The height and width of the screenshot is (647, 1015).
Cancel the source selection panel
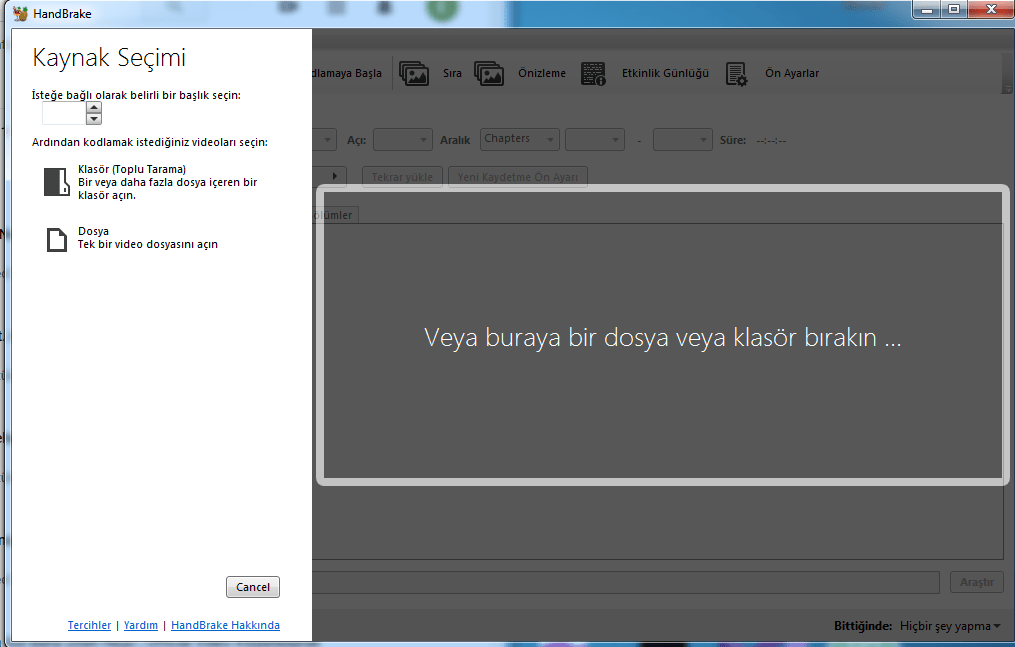coord(252,587)
